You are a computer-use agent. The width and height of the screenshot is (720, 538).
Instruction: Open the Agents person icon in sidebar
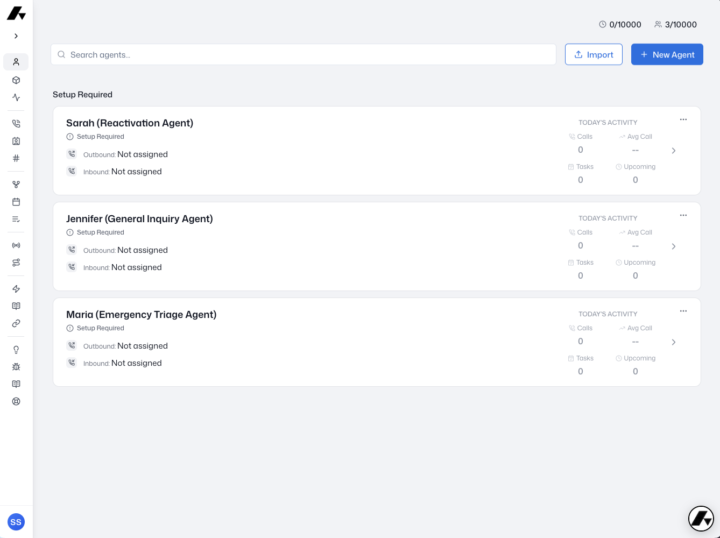[16, 62]
